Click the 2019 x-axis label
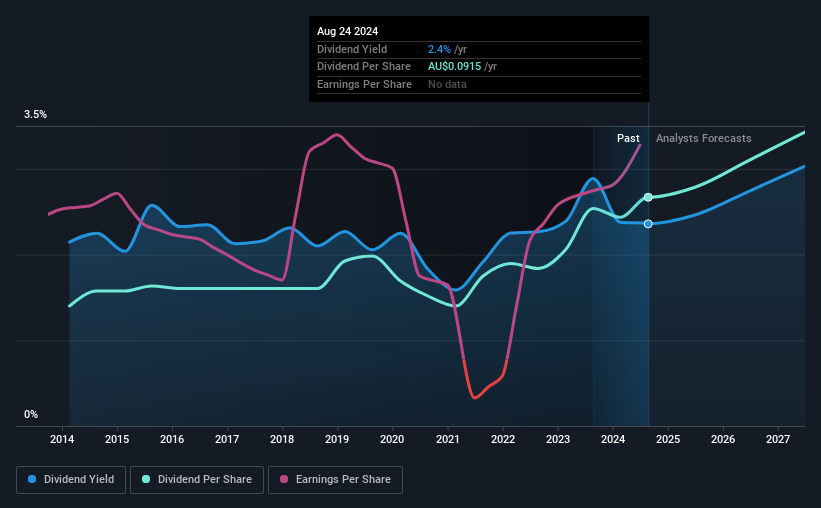 pyautogui.click(x=337, y=439)
